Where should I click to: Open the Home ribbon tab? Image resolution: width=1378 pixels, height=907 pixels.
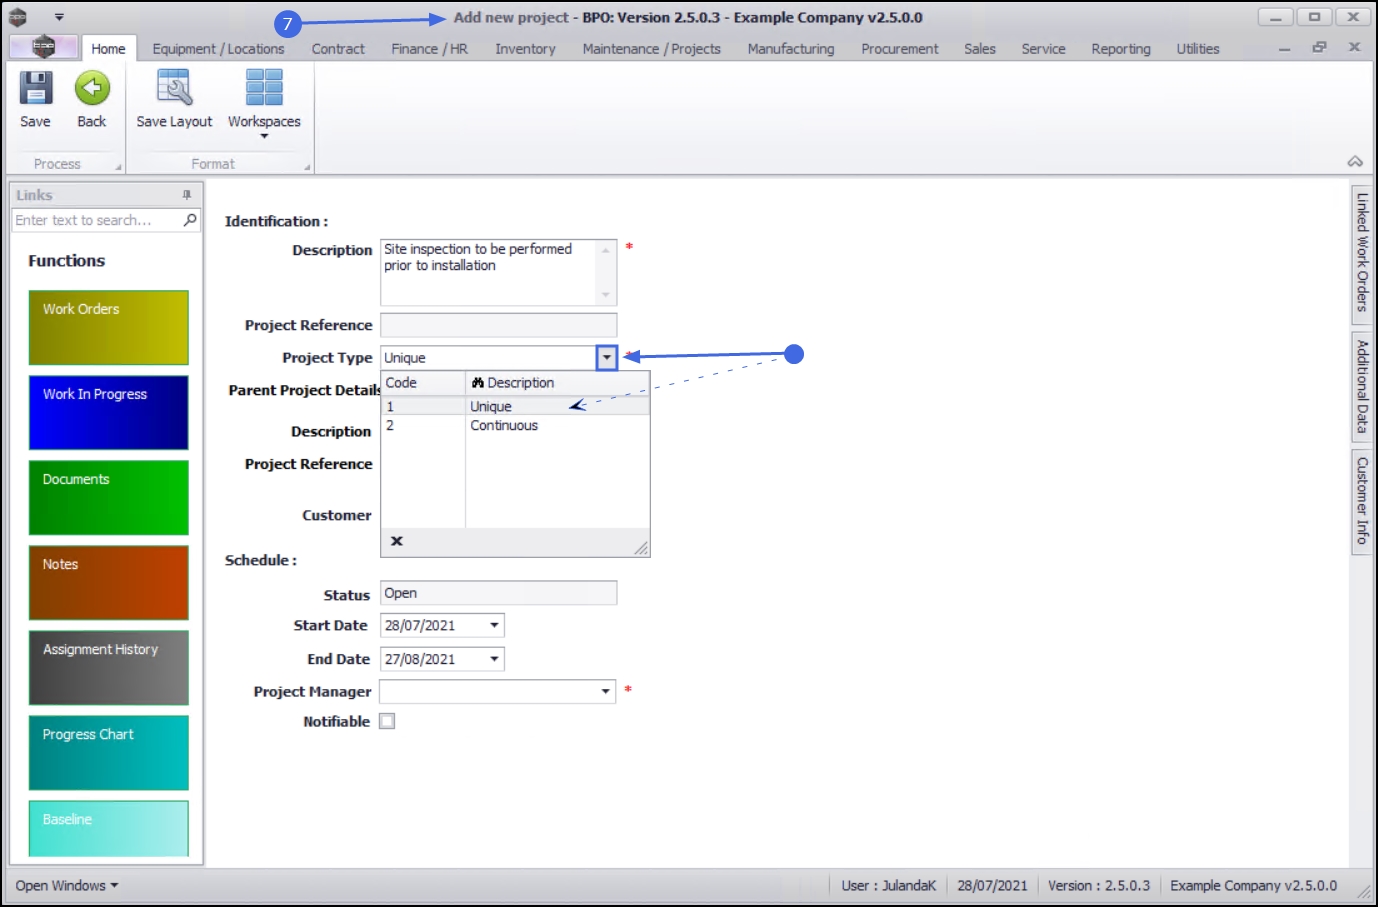click(108, 49)
